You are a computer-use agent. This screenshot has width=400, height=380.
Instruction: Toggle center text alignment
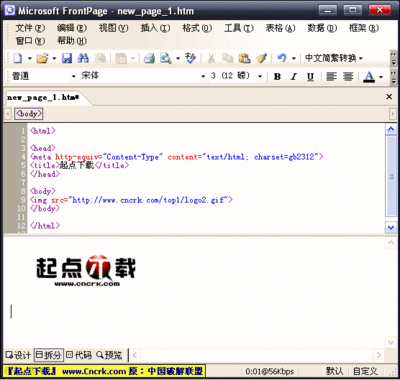(348, 76)
